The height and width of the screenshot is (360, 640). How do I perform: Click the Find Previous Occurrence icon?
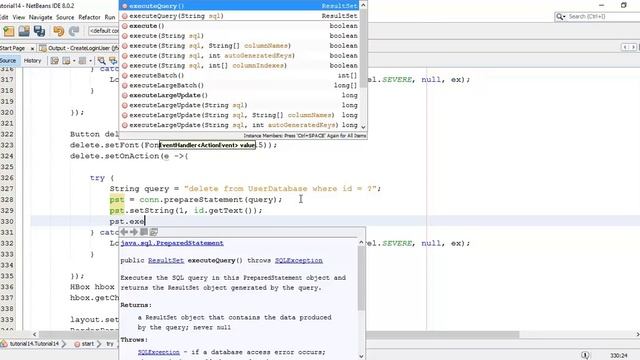[113, 61]
